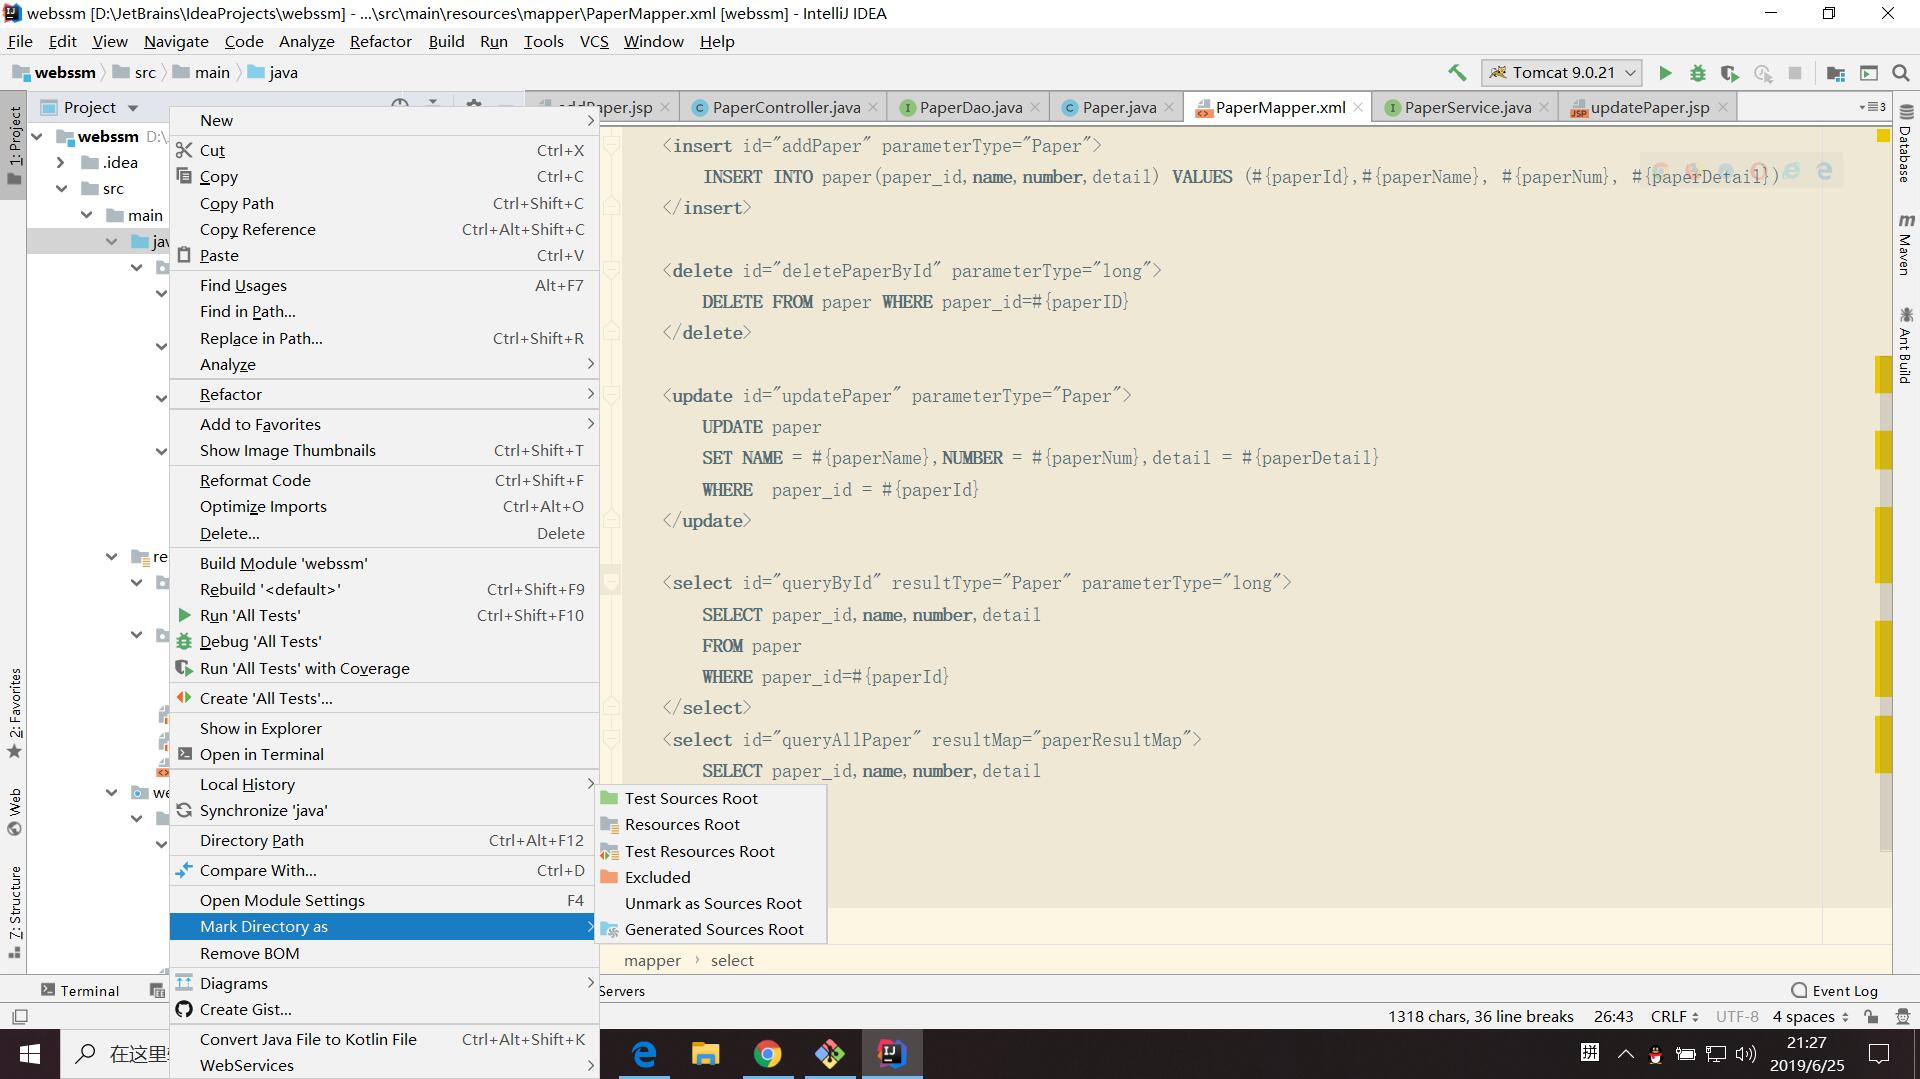Click the Stop square icon in the toolbar
1920x1079 pixels.
point(1795,73)
